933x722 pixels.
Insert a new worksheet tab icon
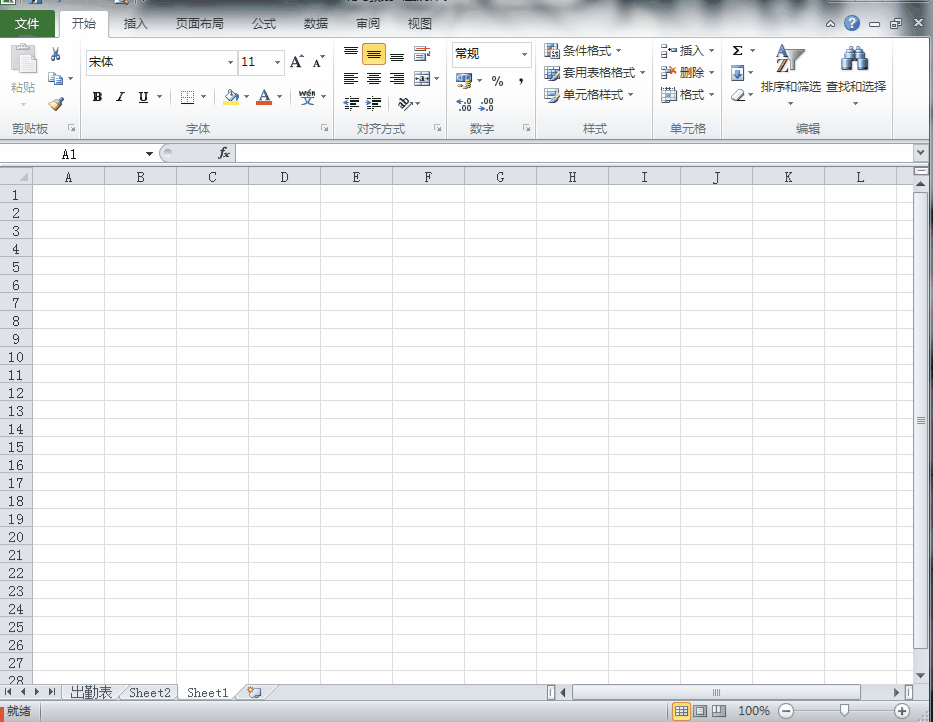254,692
